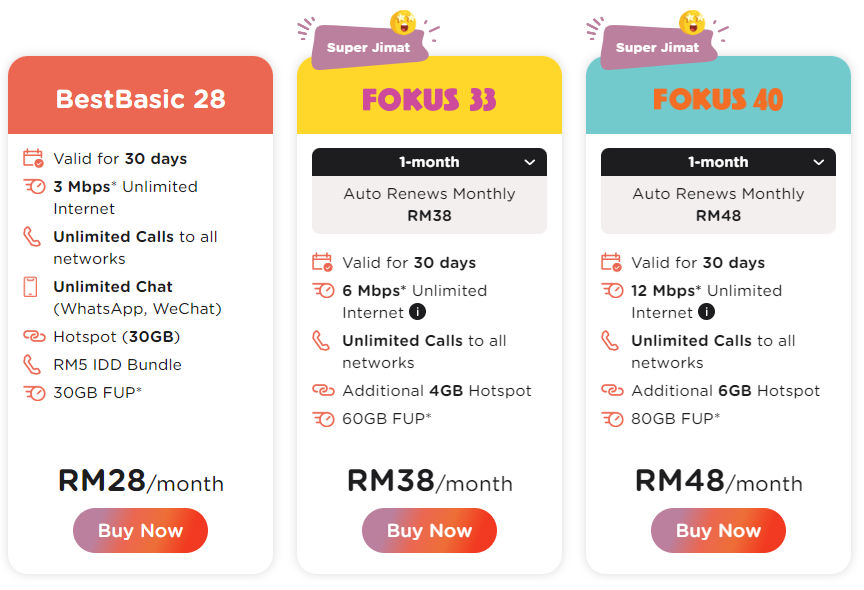The width and height of the screenshot is (864, 590).
Task: Click the FOKUS 33 speed gauge icon
Action: (322, 291)
